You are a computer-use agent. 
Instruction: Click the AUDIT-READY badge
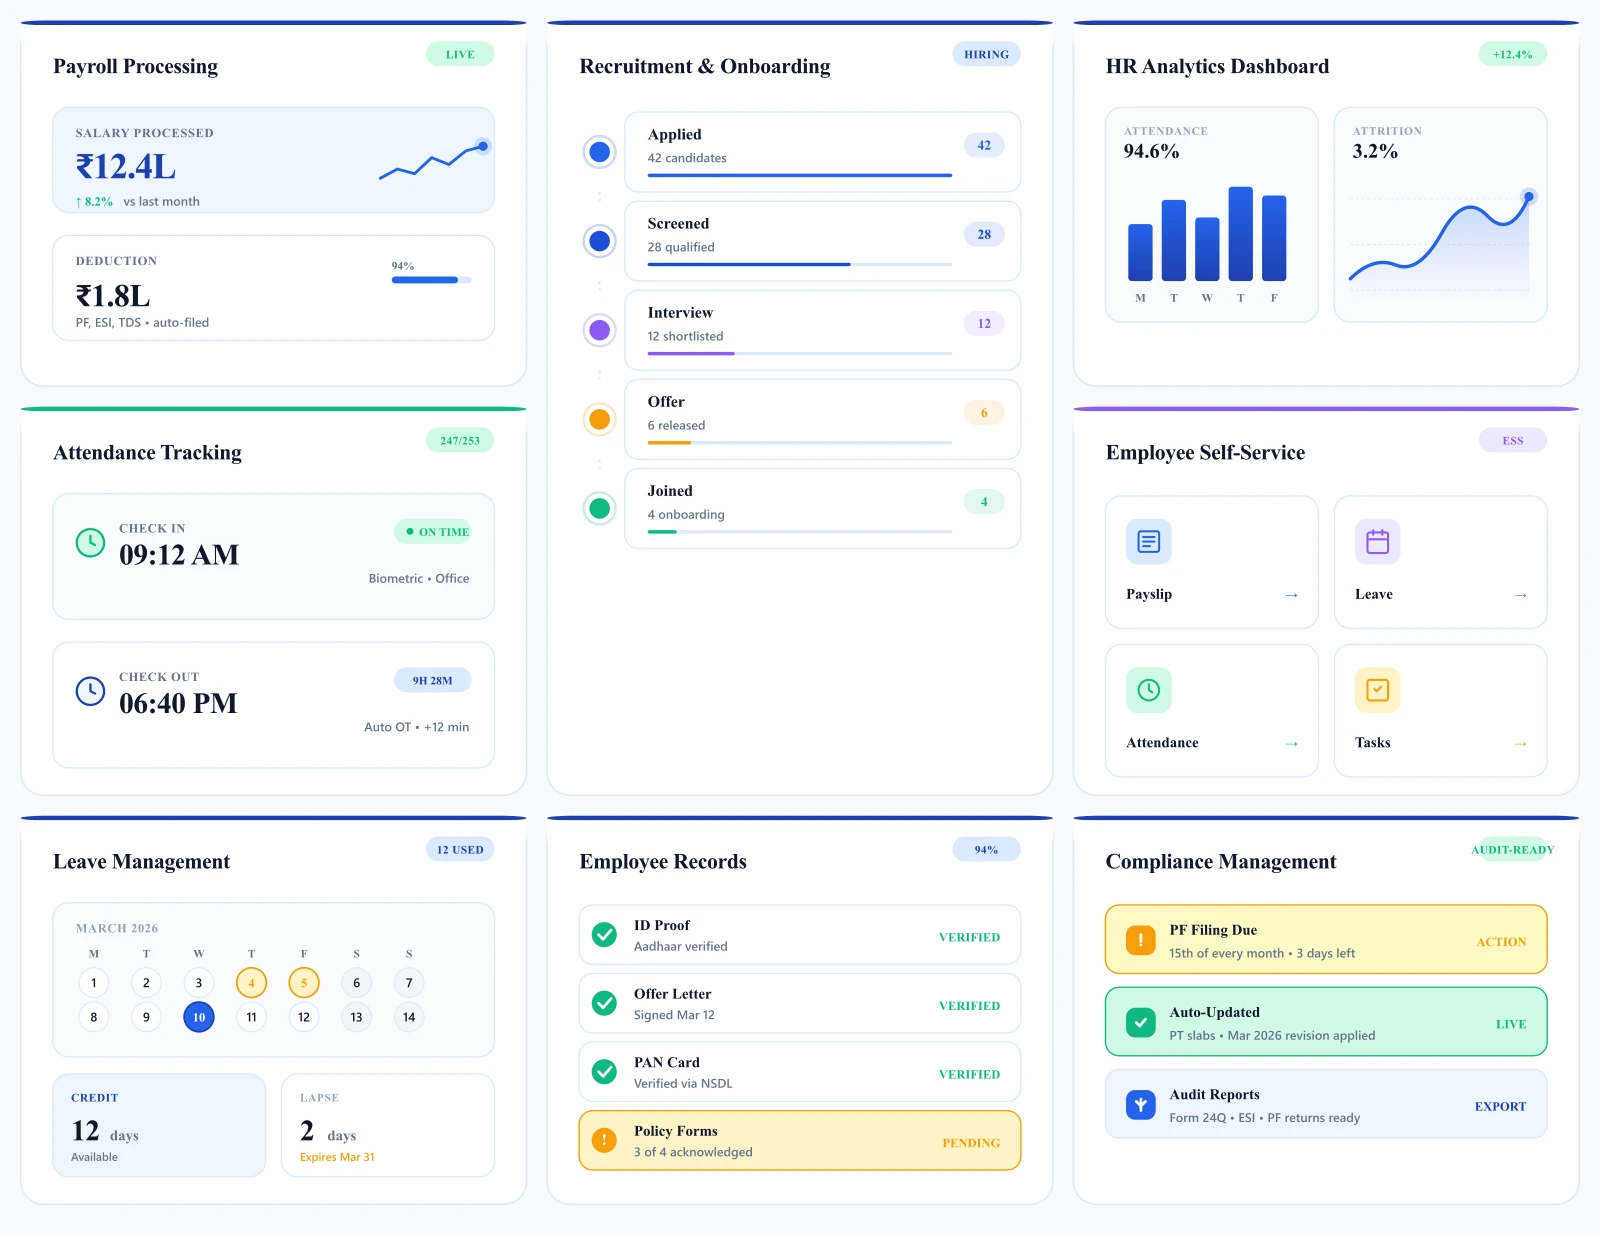point(1513,849)
